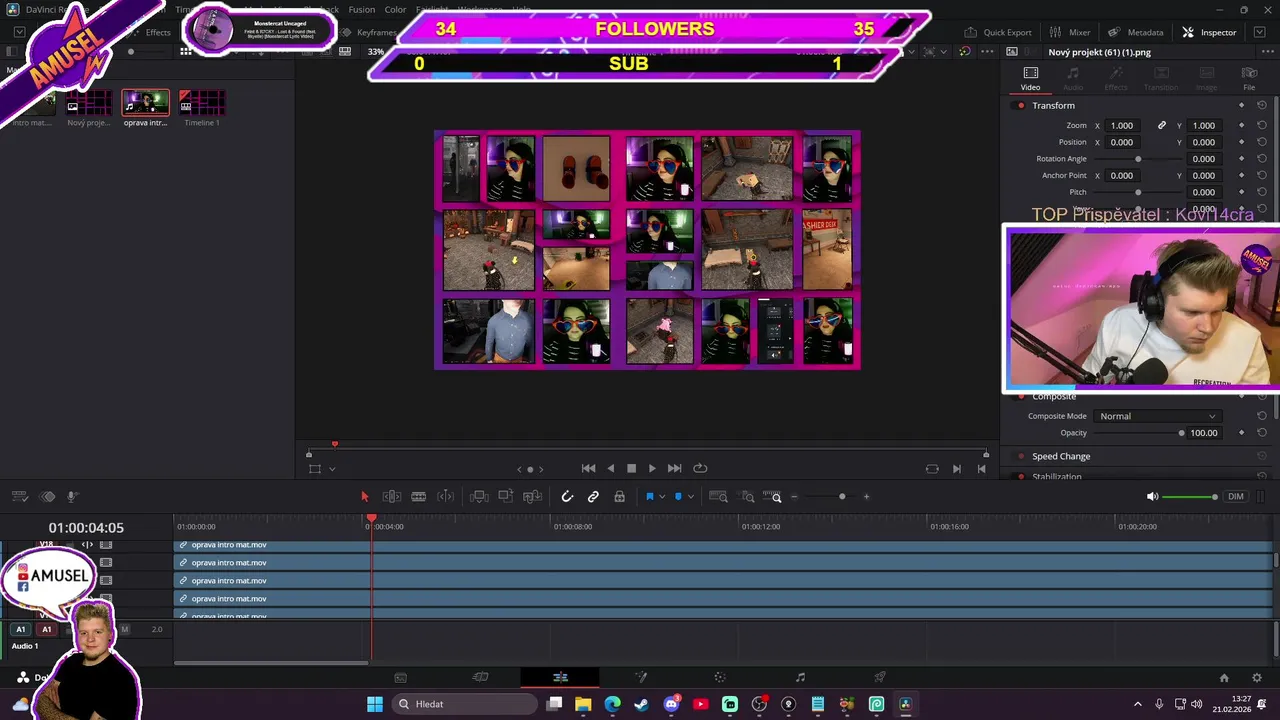Click the Fusion menu

click(362, 9)
